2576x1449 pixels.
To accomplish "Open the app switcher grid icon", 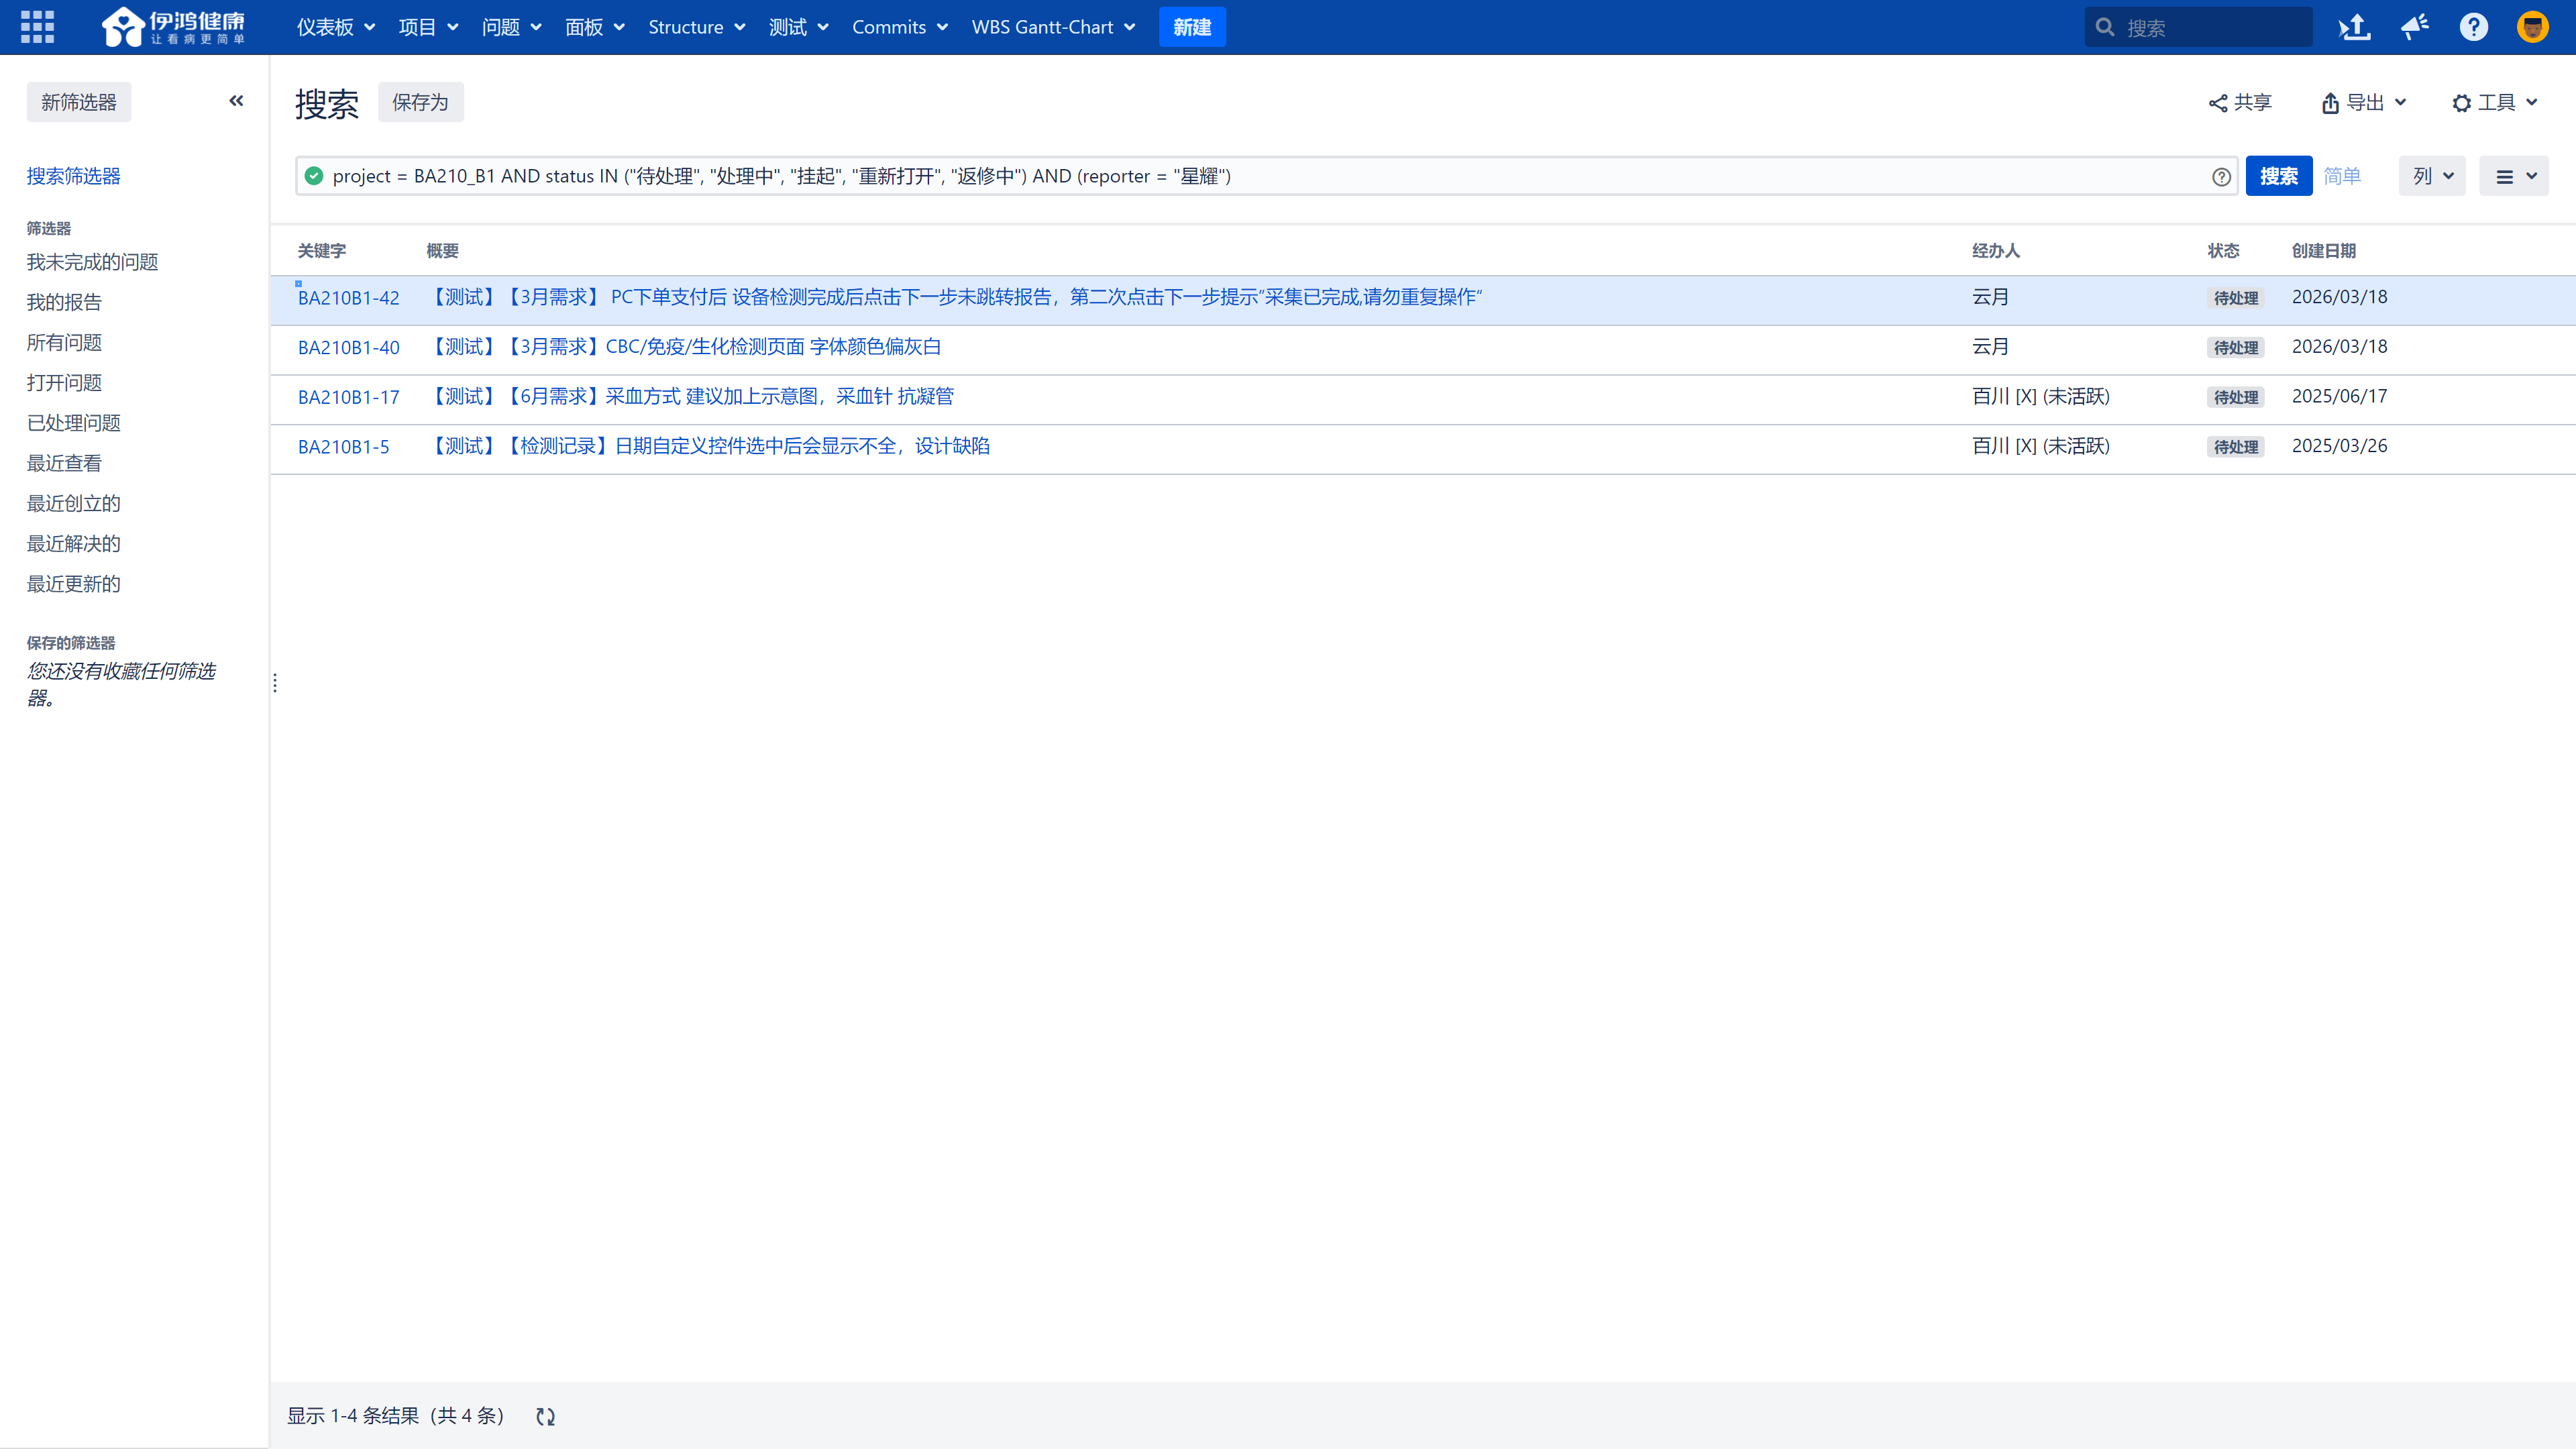I will (37, 27).
